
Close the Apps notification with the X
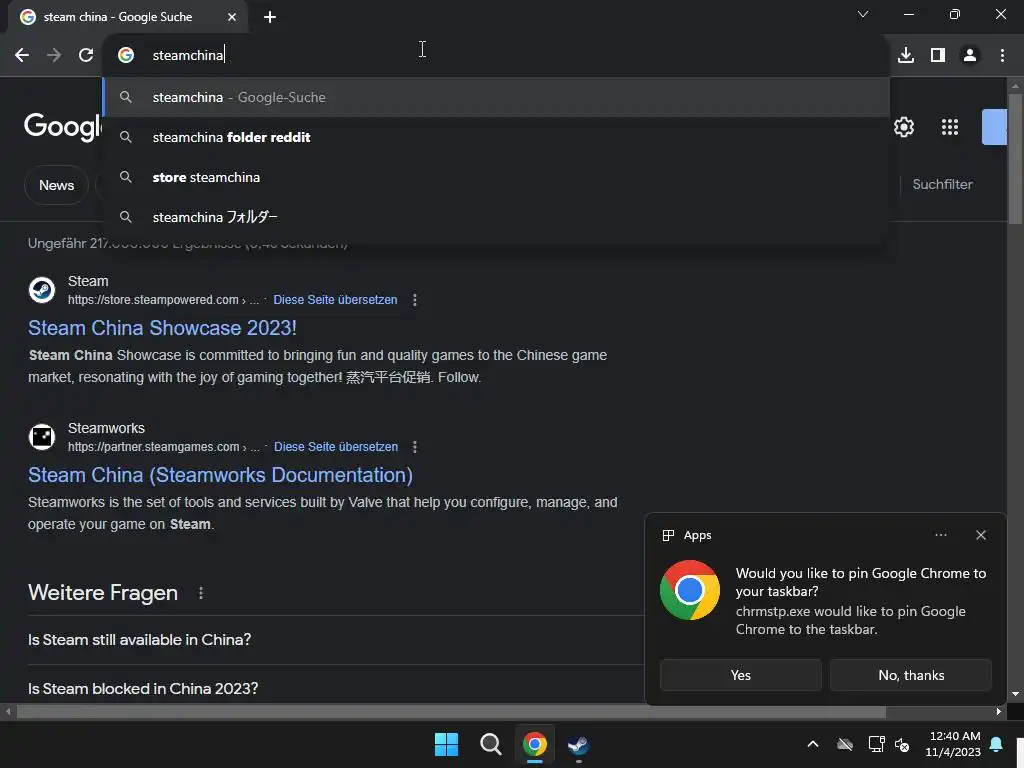pyautogui.click(x=981, y=535)
